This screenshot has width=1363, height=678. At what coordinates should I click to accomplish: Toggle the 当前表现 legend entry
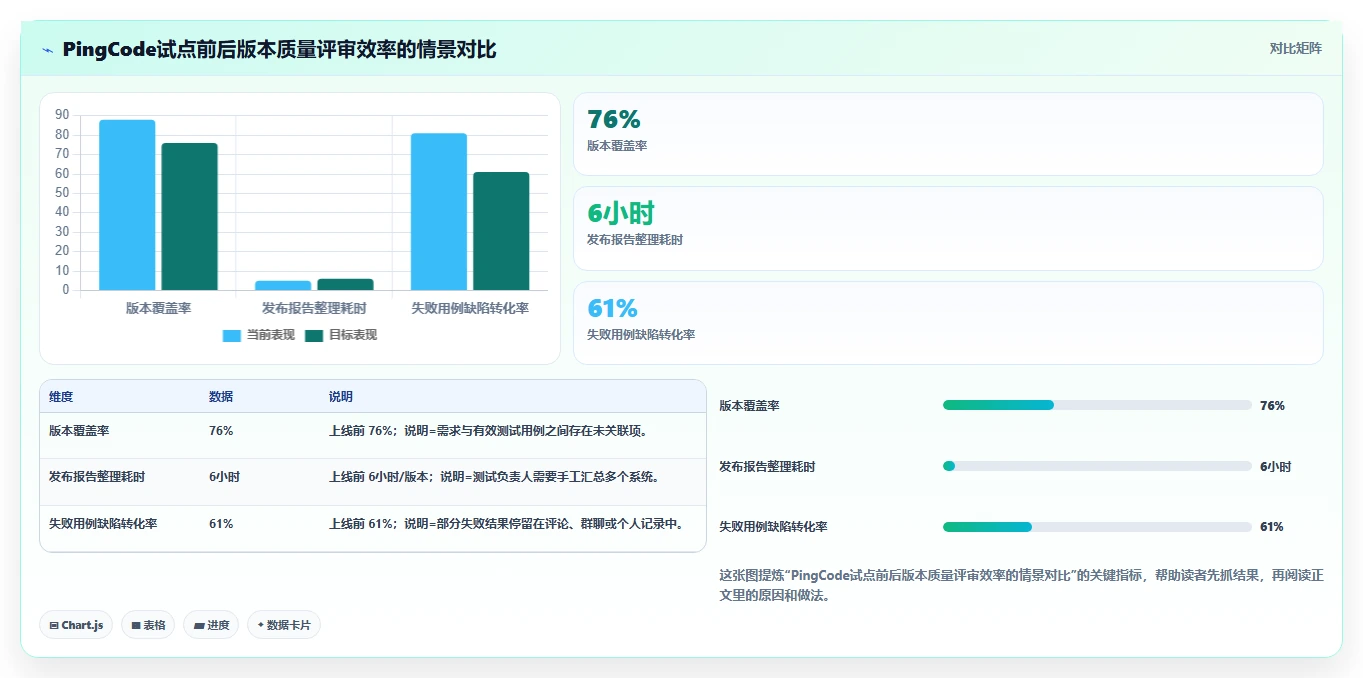[x=259, y=335]
